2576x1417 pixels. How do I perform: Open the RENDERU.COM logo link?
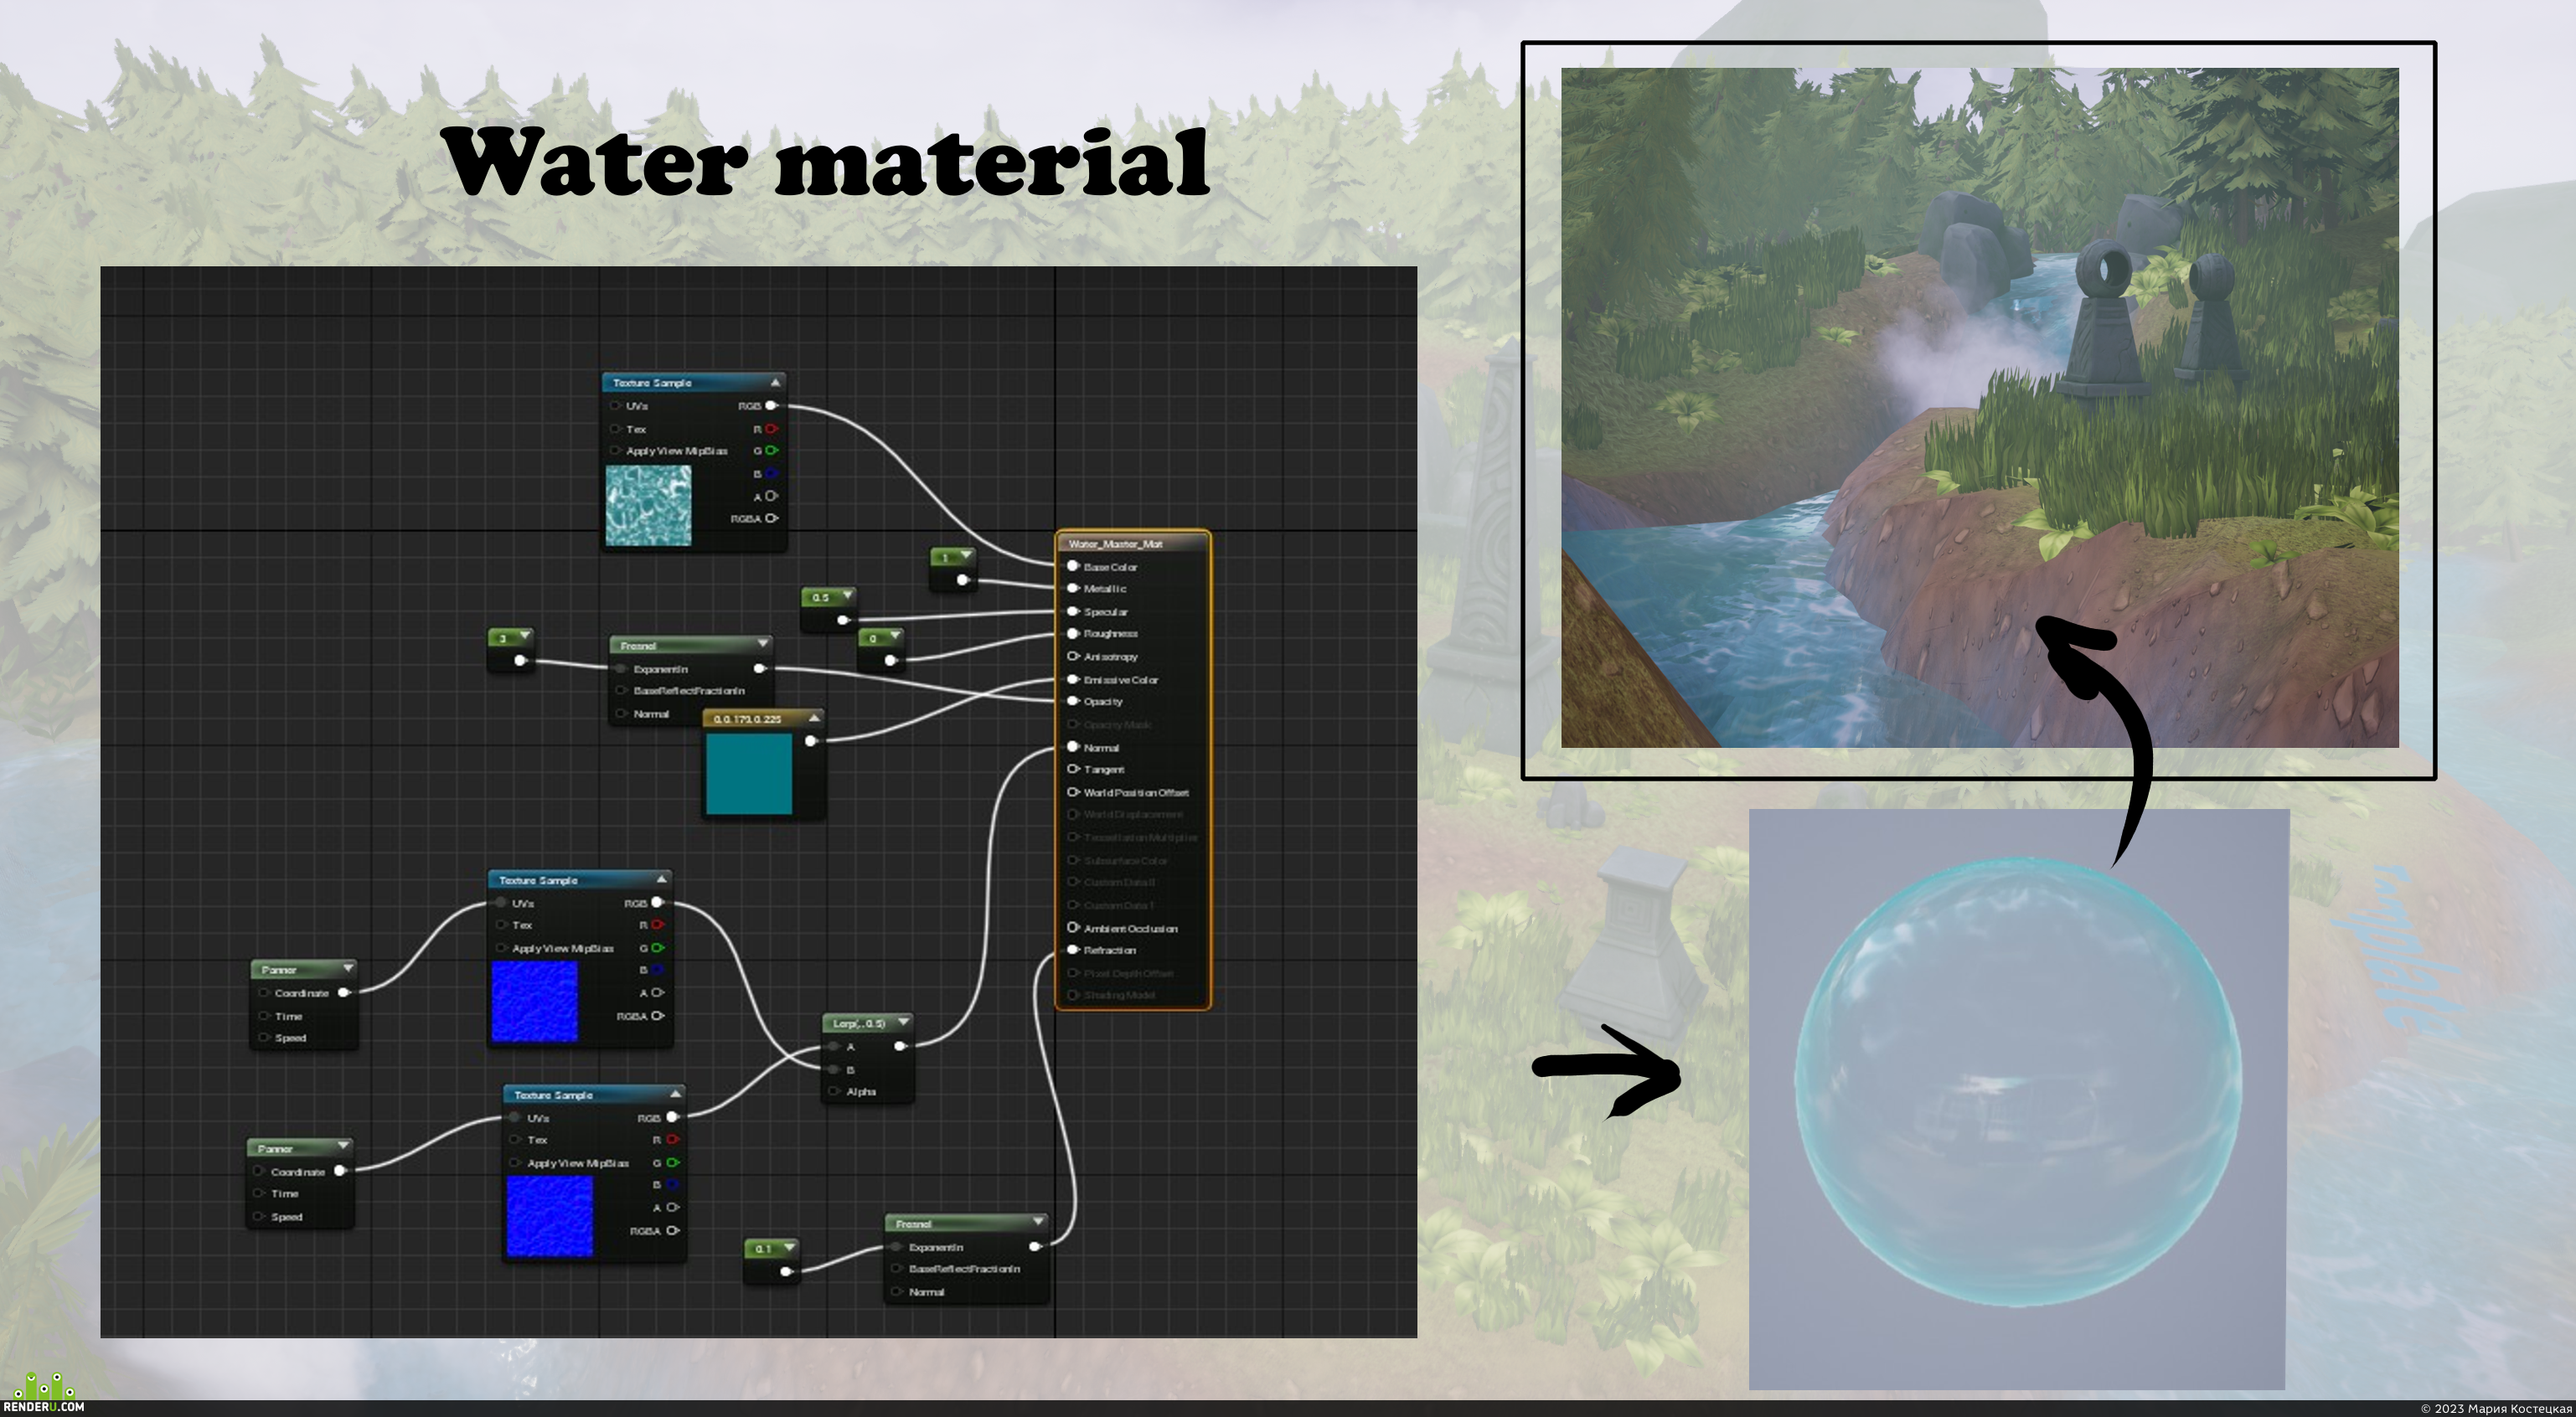click(43, 1393)
